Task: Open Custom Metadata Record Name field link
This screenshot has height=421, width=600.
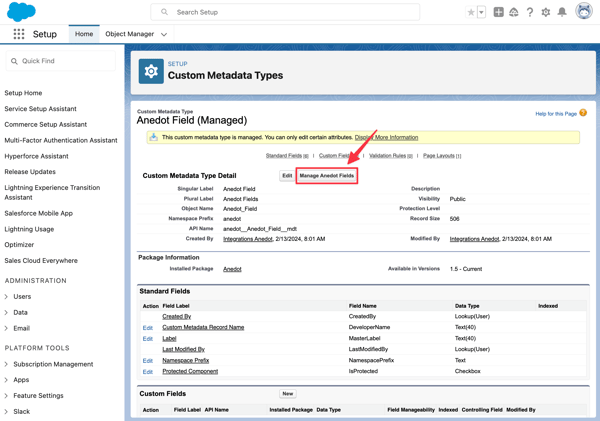Action: (x=203, y=327)
